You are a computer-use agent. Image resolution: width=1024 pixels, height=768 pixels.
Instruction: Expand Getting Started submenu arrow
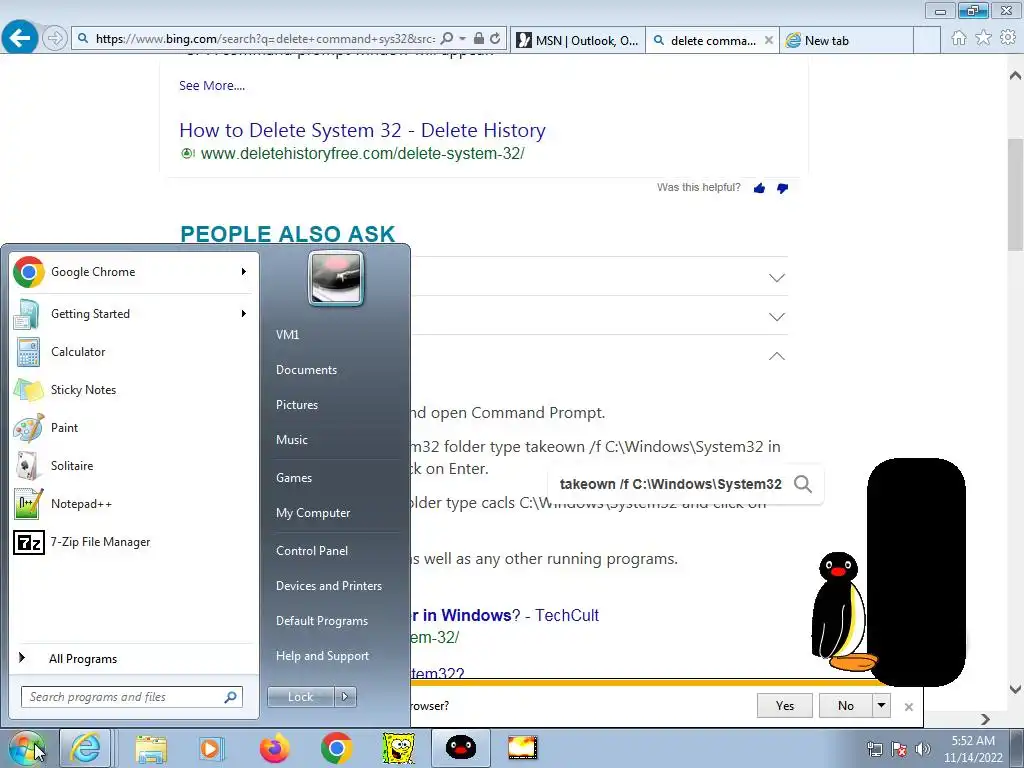pyautogui.click(x=244, y=313)
